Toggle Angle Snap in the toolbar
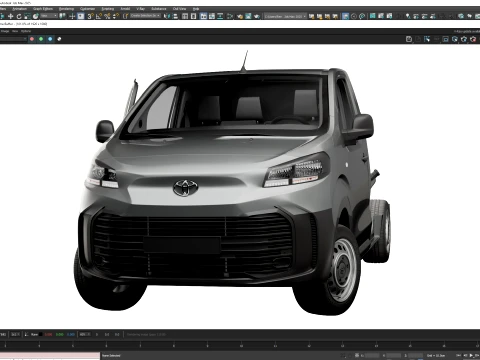This screenshot has height=360, width=480. tap(99, 16)
